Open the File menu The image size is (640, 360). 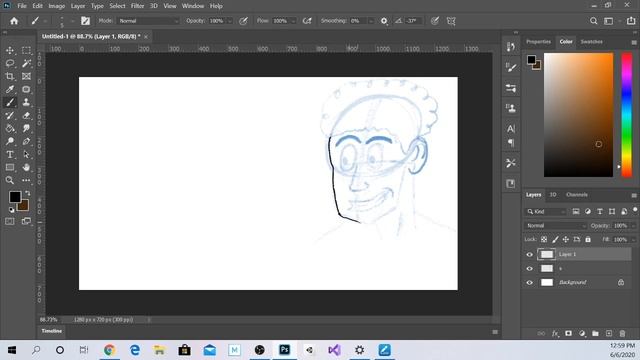click(x=22, y=6)
